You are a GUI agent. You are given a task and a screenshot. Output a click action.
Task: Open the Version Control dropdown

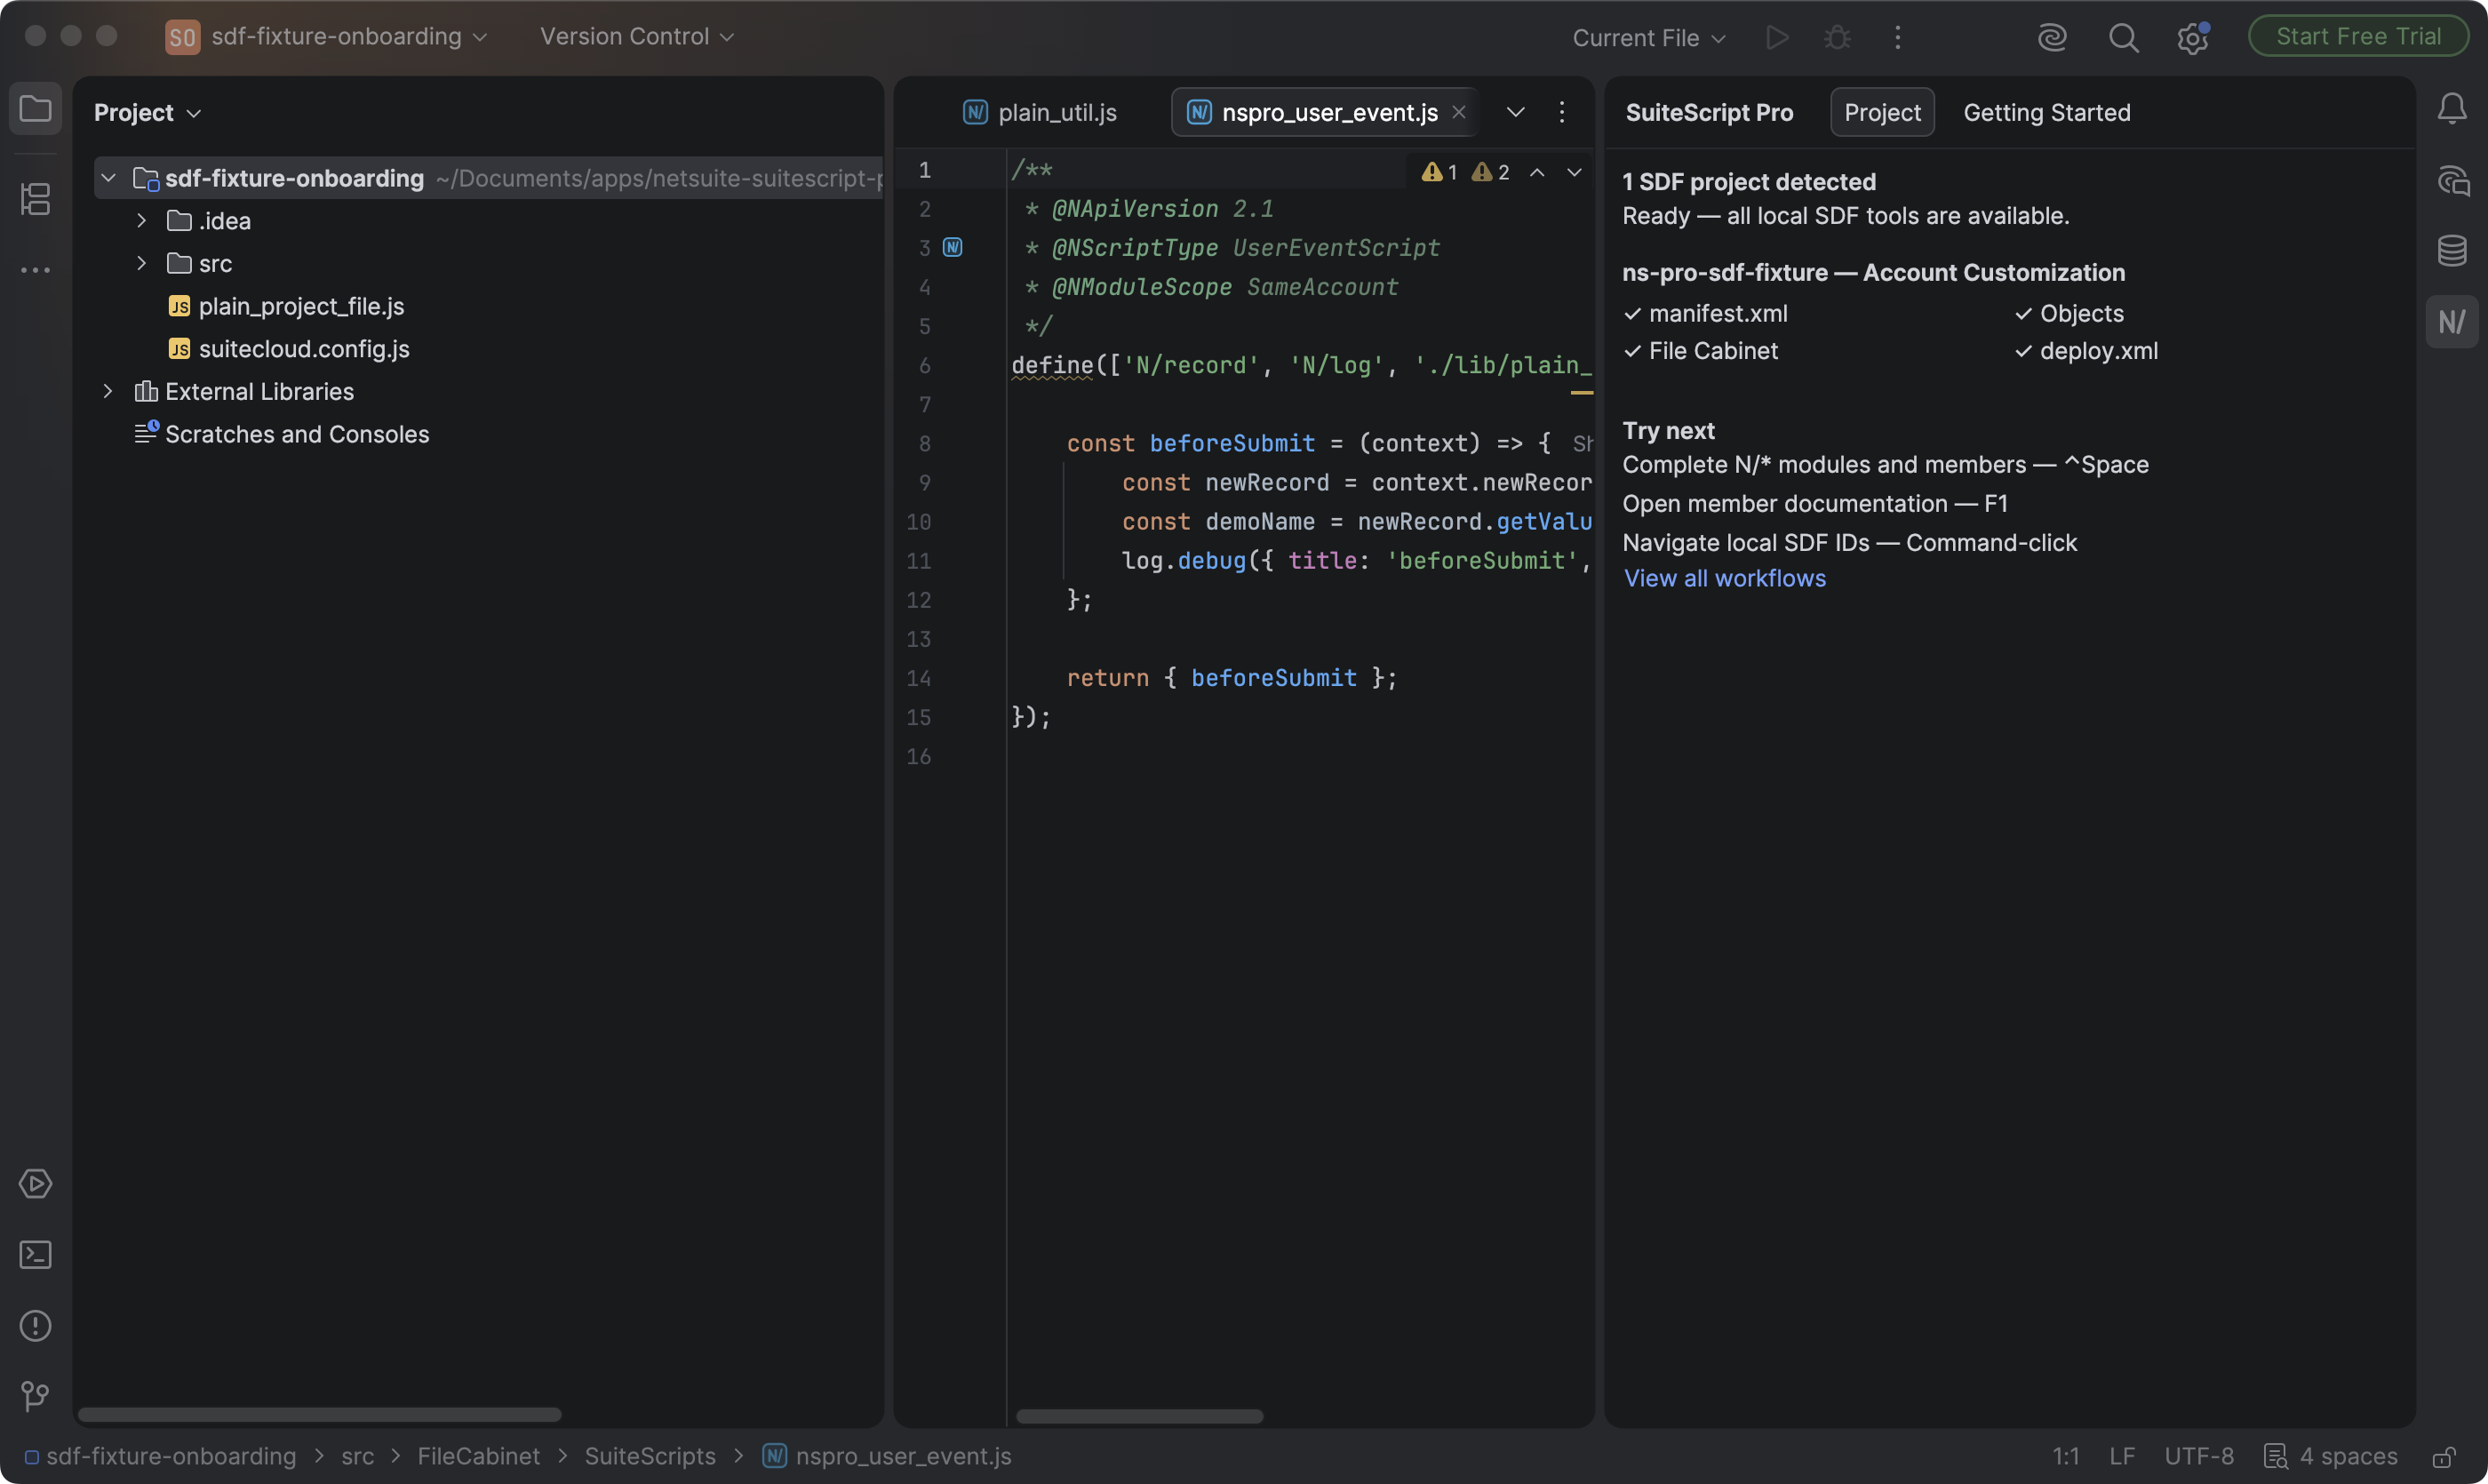637,37
